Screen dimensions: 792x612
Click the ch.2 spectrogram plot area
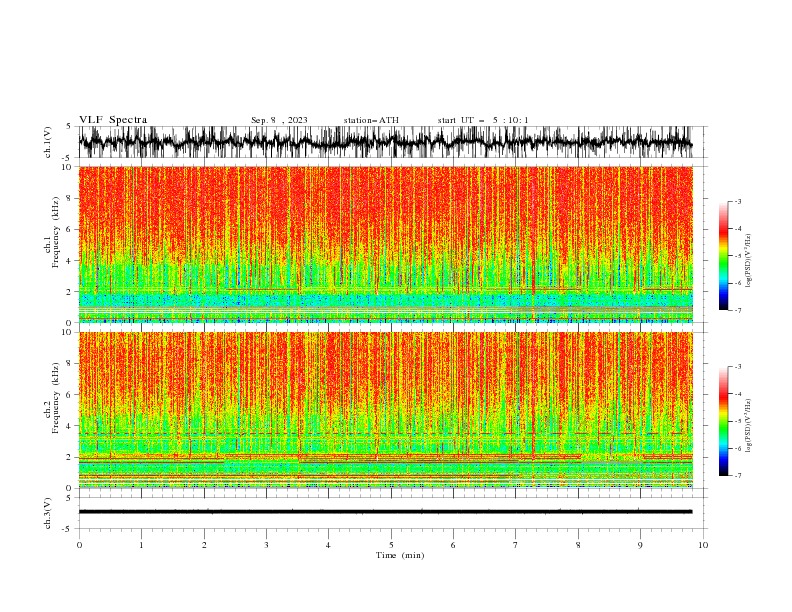(385, 410)
